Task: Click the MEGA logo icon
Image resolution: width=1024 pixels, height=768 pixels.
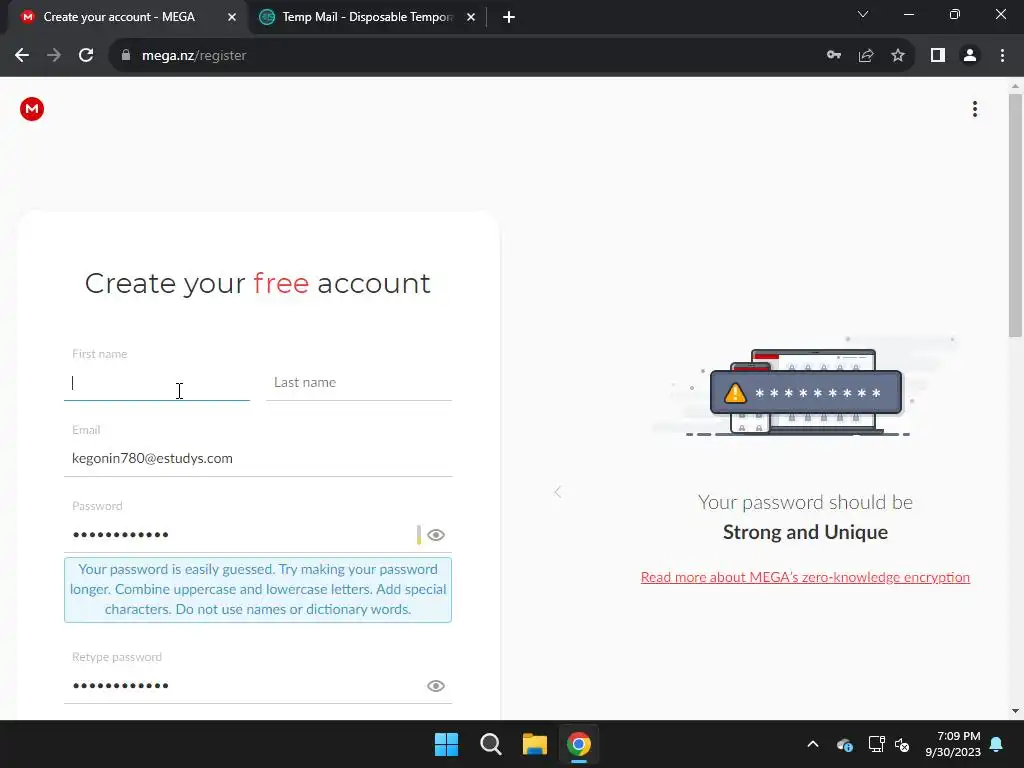Action: coord(31,109)
